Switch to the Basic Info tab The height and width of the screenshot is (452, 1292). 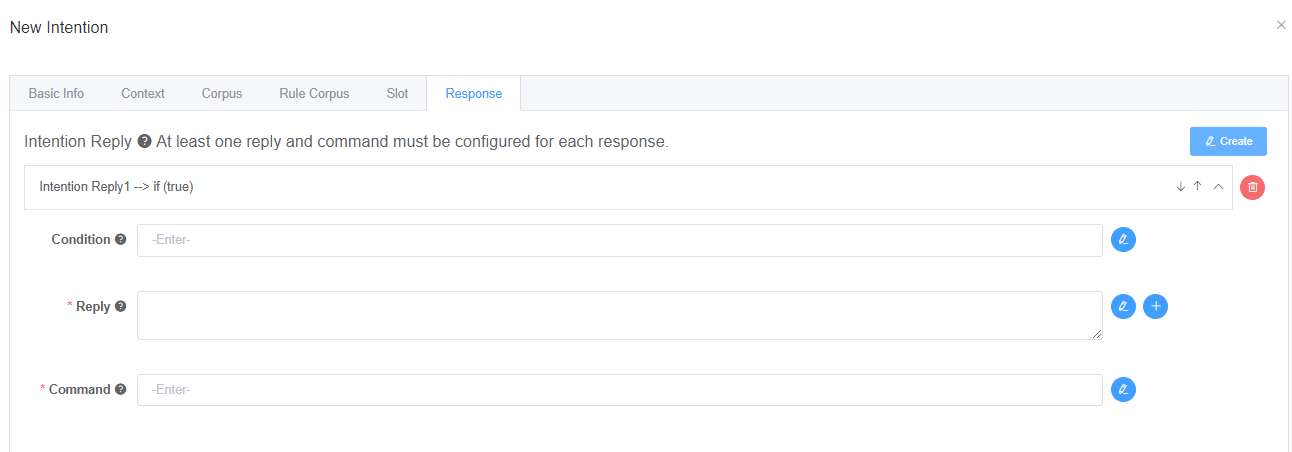pos(56,94)
